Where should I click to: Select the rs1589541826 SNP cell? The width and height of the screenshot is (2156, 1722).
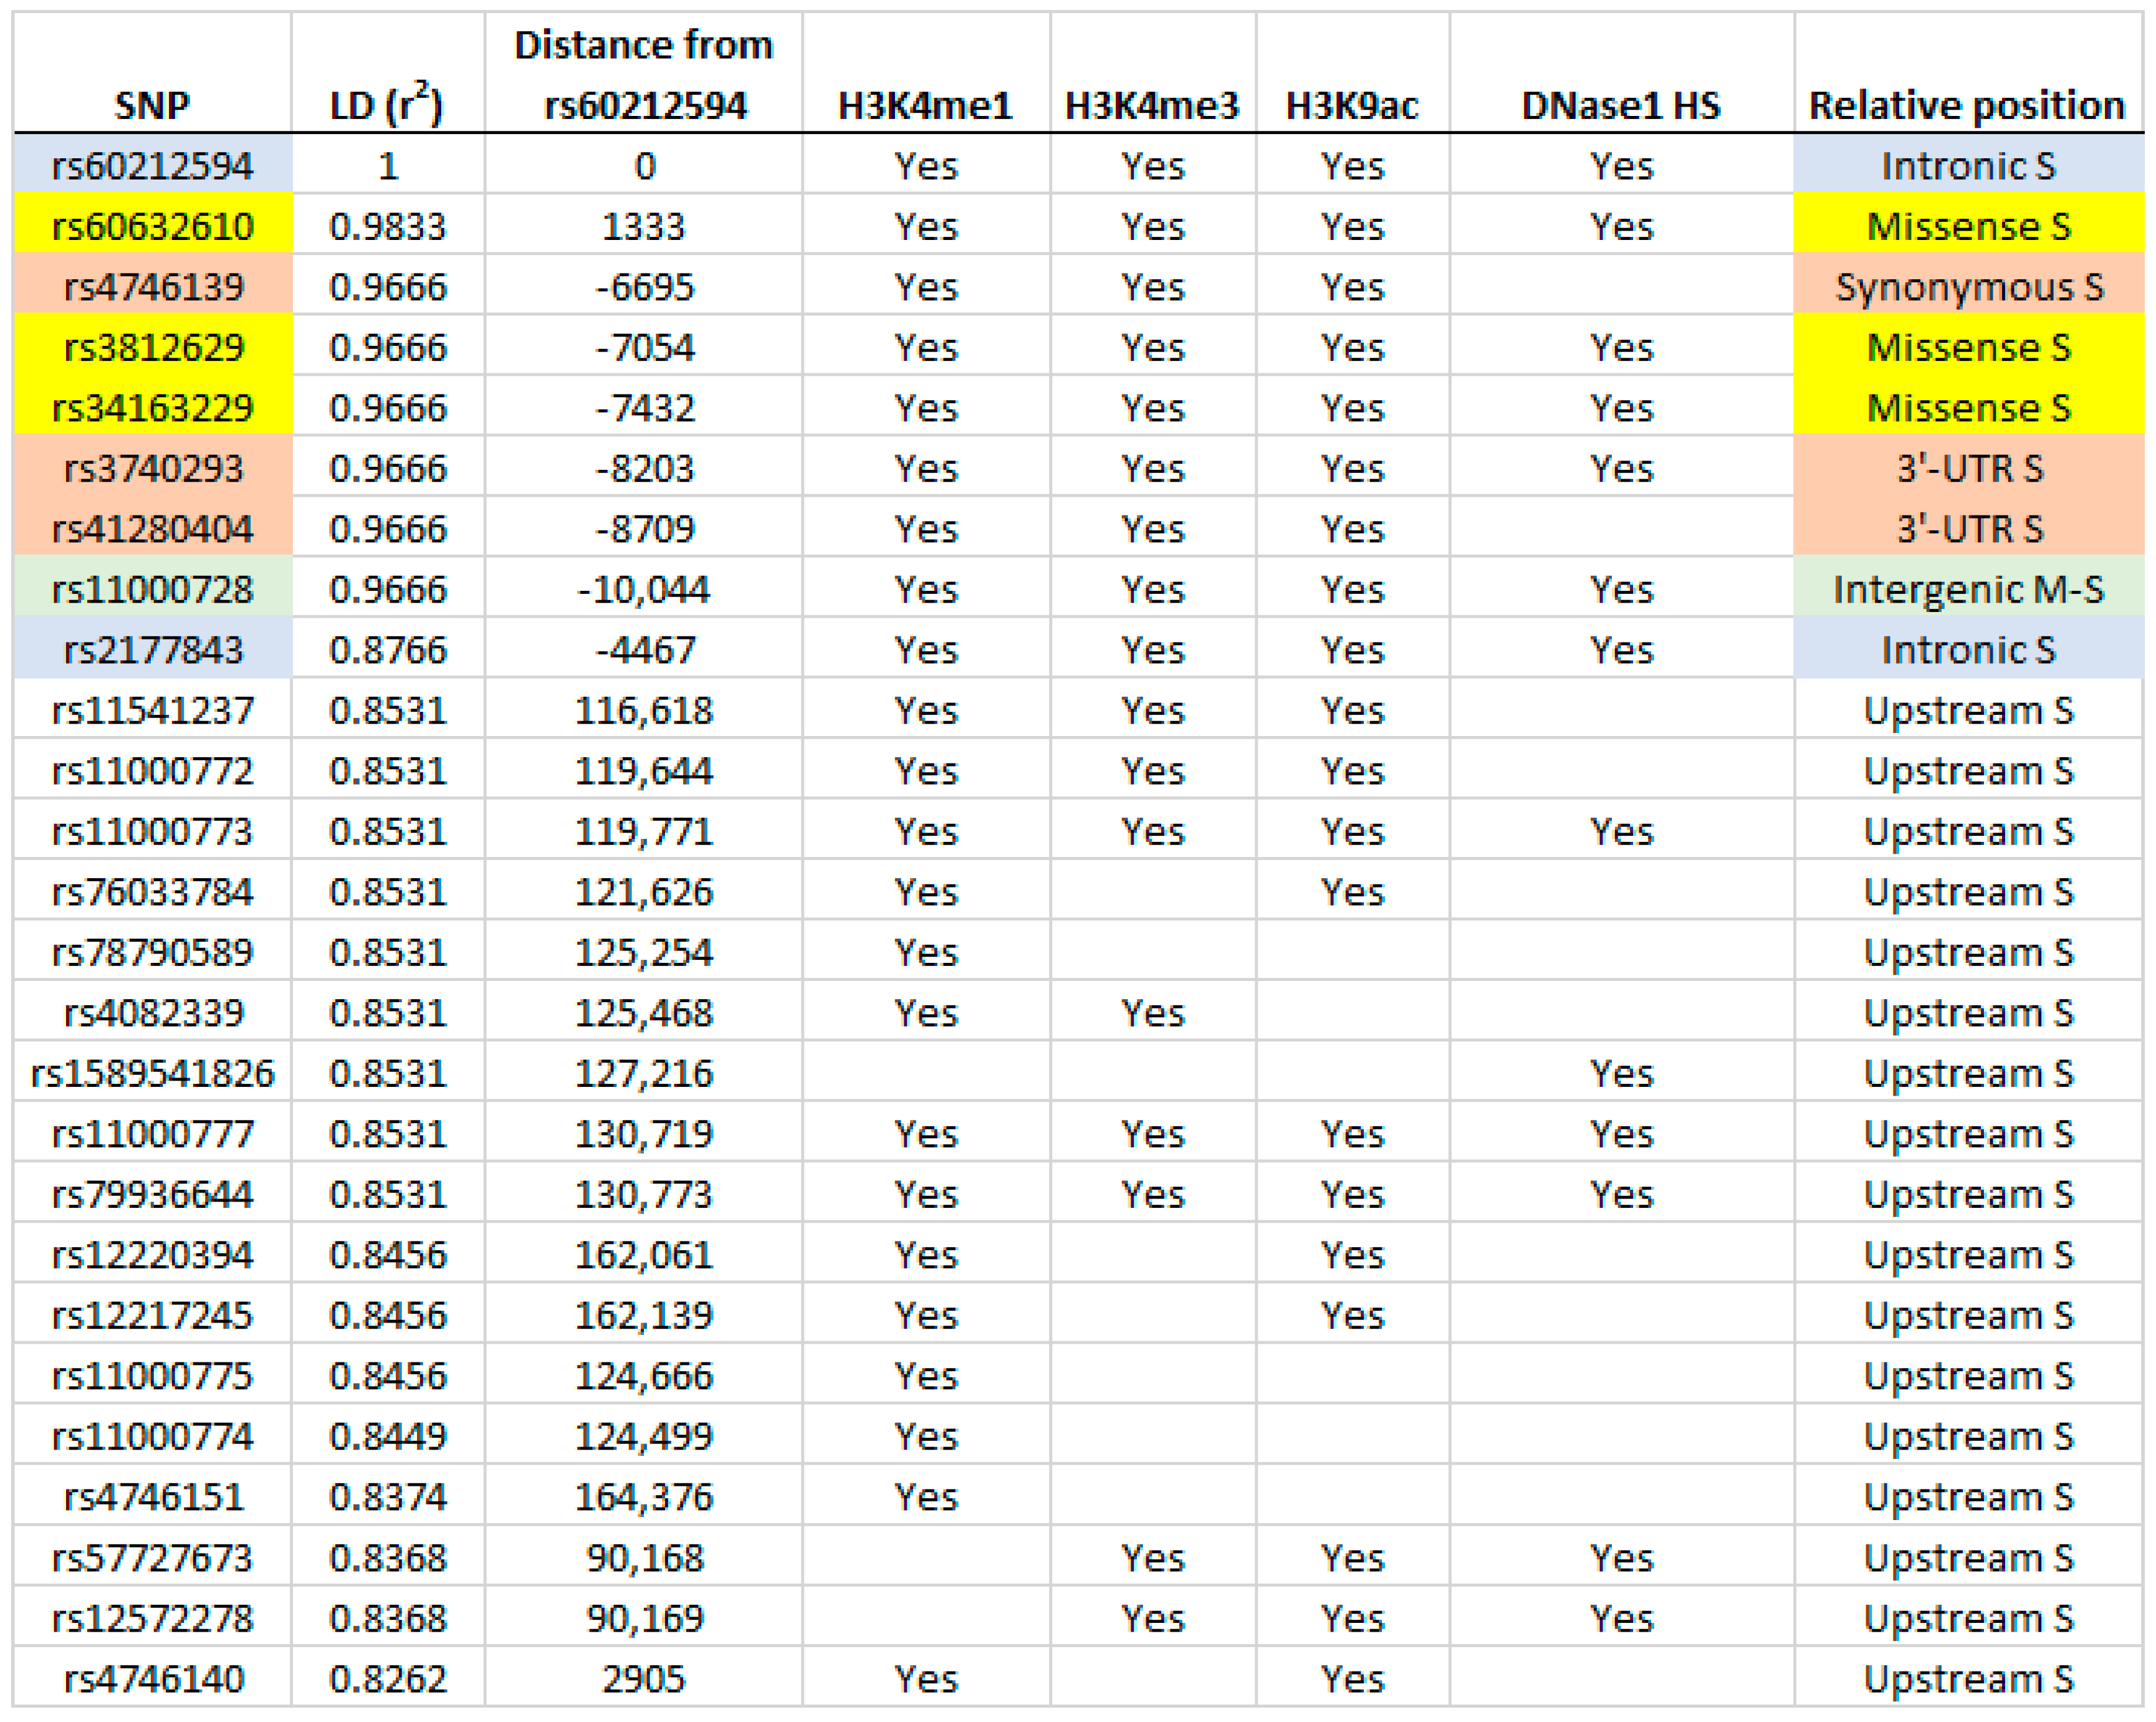tap(152, 1074)
